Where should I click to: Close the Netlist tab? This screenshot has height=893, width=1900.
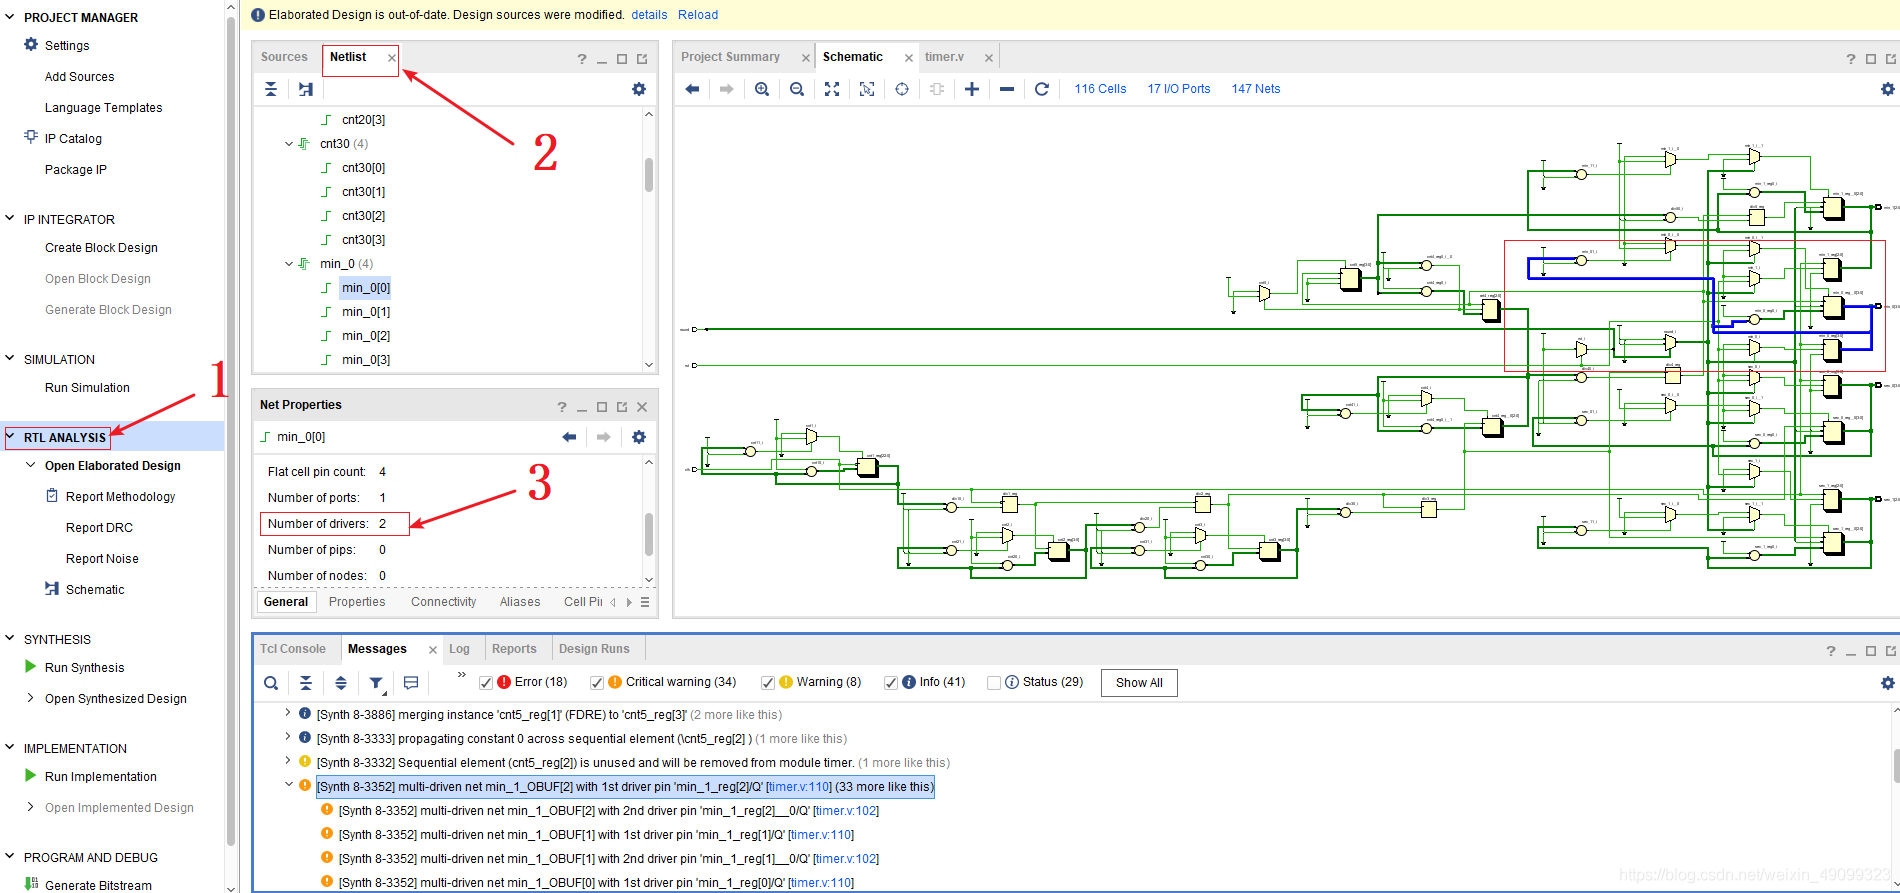pos(392,58)
